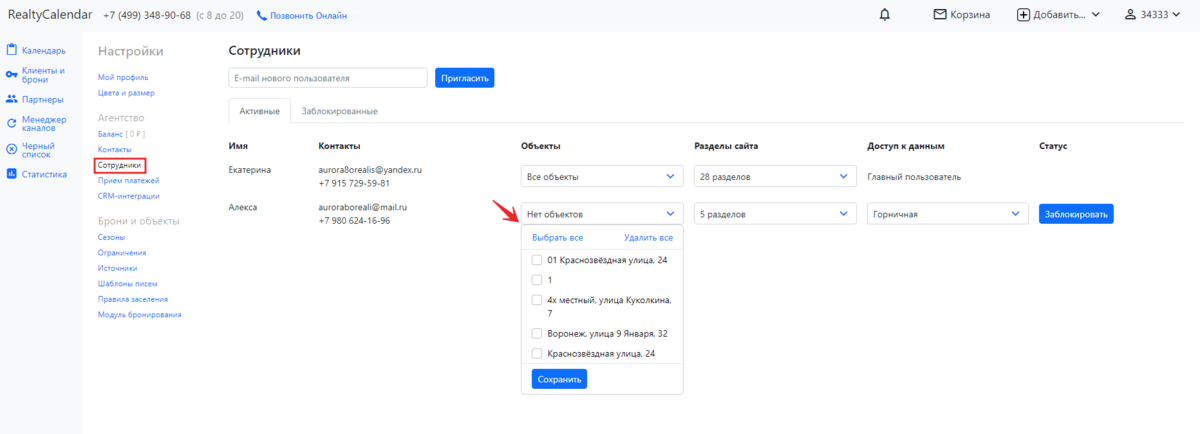1200x434 pixels.
Task: Click the Выбрать все link
Action: 557,238
